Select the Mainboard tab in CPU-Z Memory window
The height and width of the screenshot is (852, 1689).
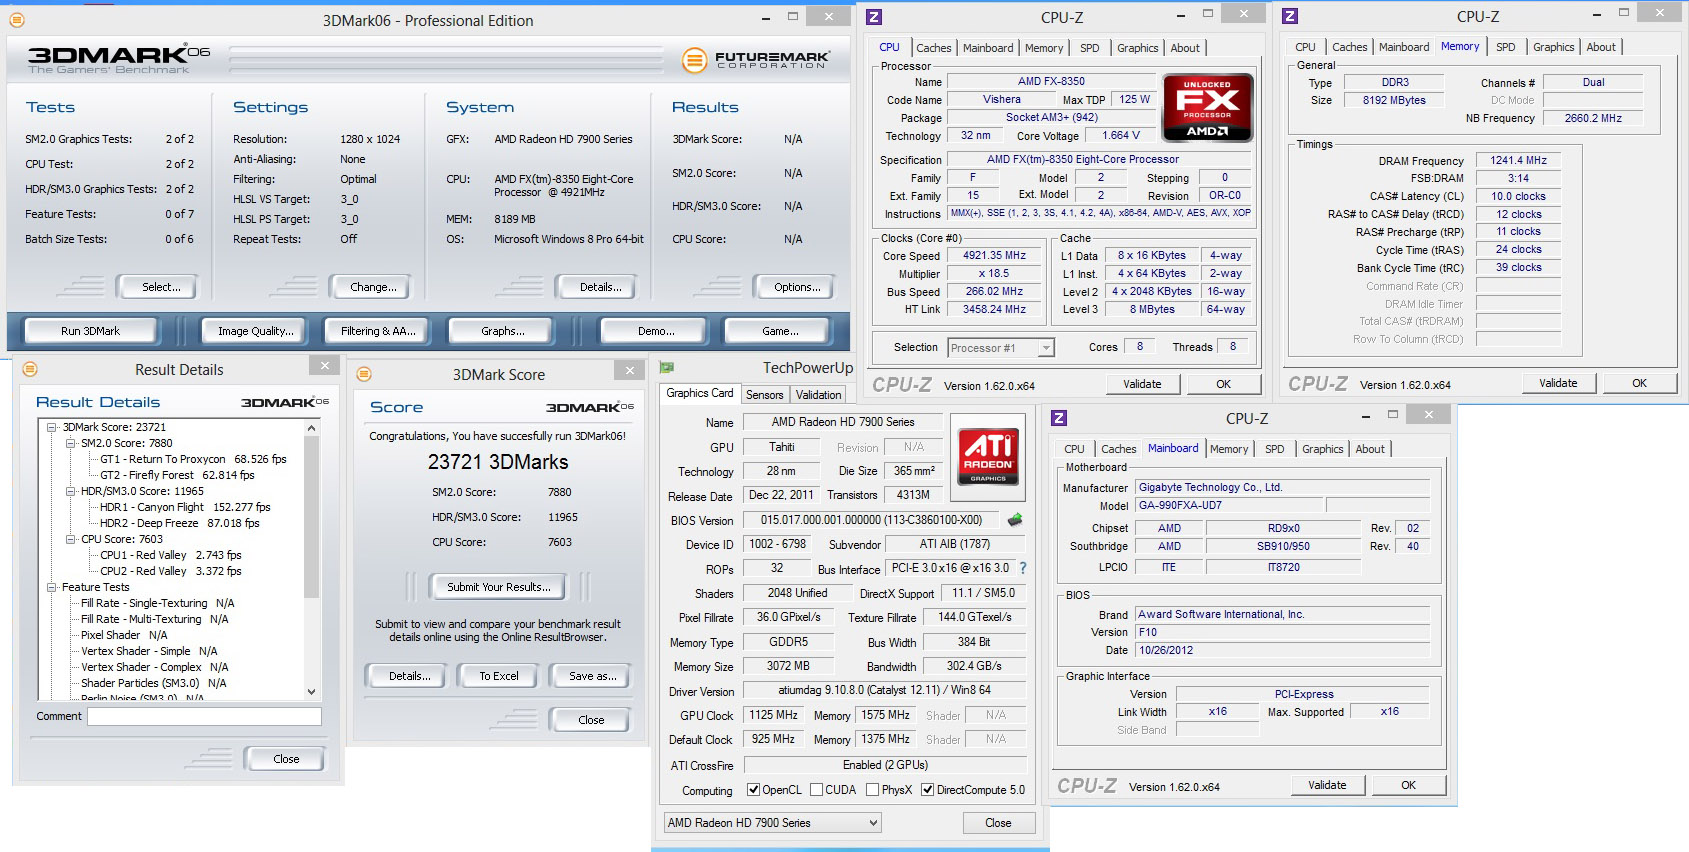click(1404, 47)
